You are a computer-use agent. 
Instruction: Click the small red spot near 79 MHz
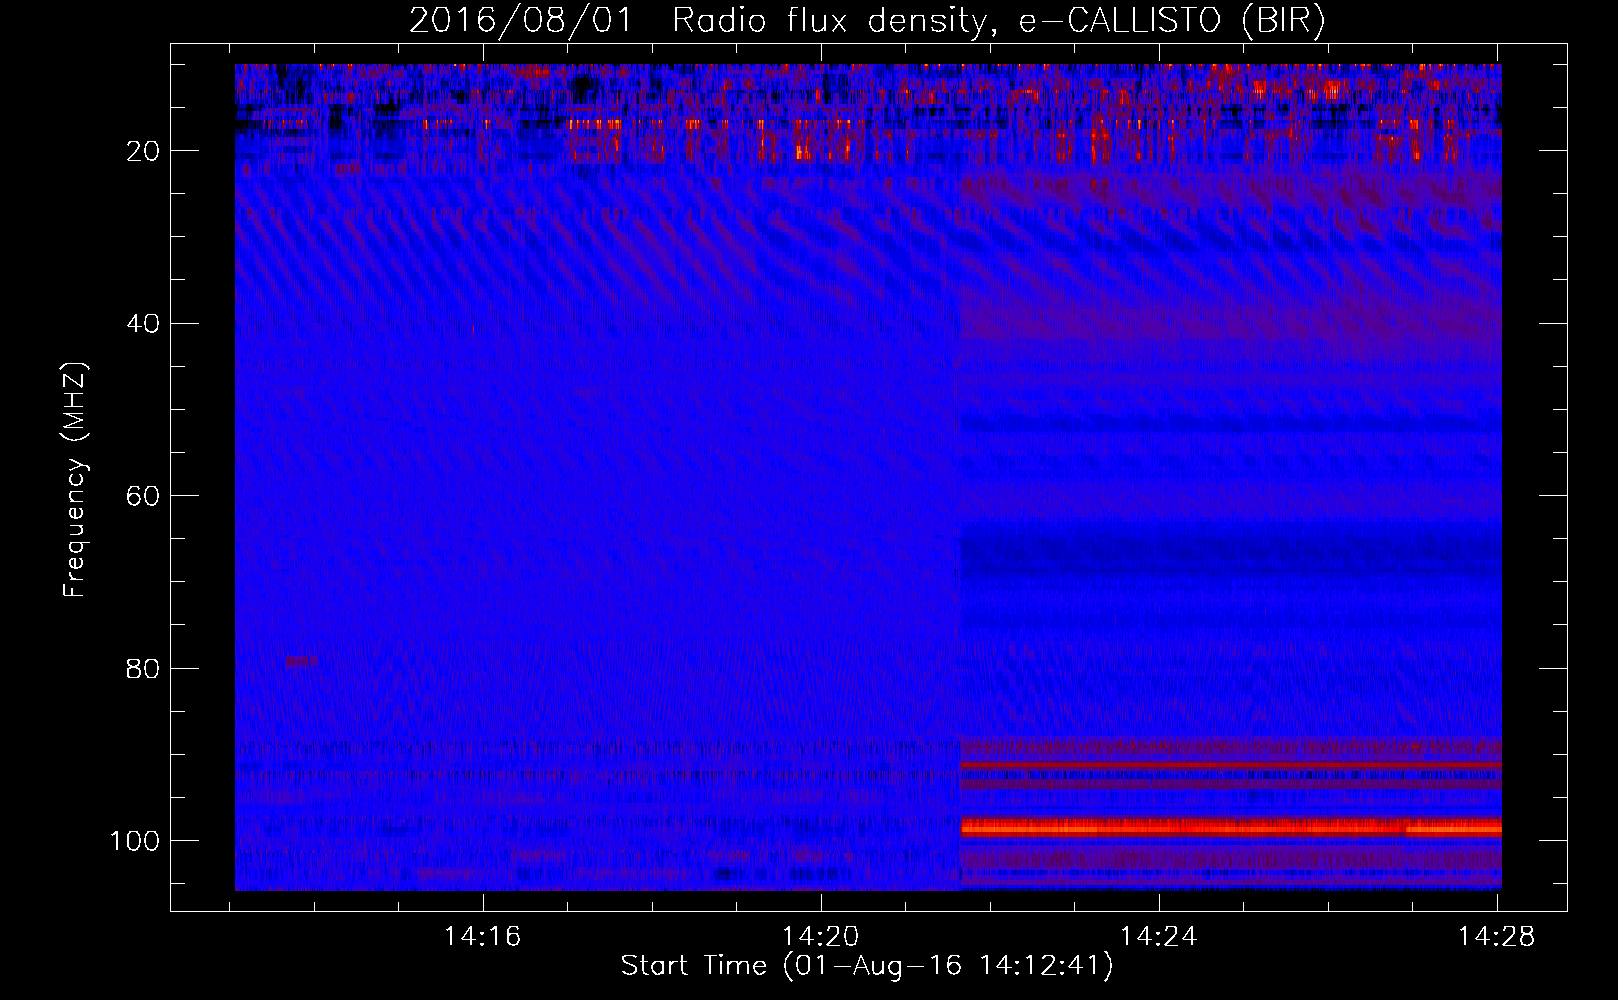(301, 661)
